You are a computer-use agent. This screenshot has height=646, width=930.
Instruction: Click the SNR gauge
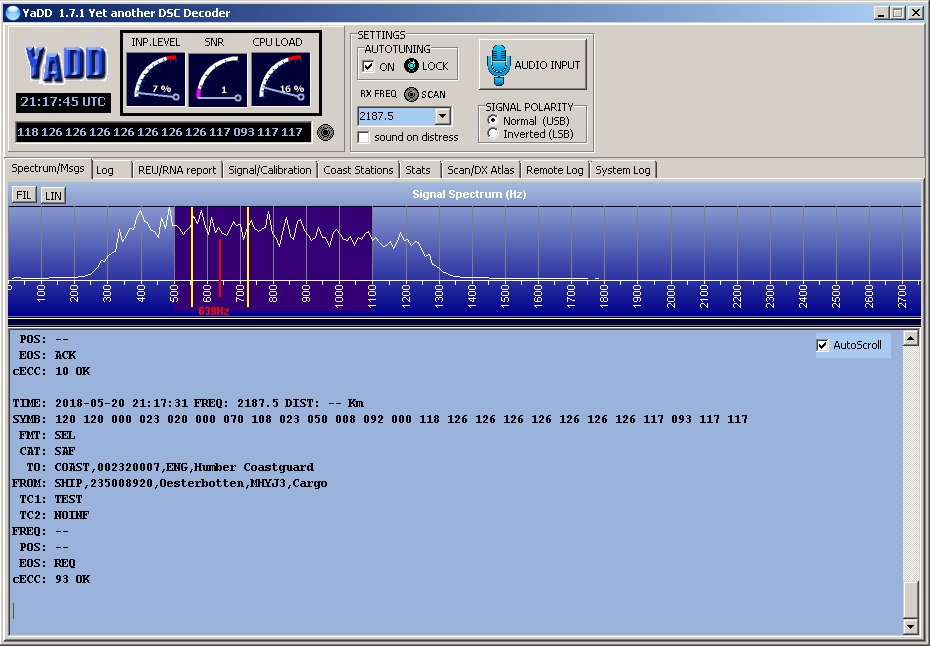click(x=218, y=79)
